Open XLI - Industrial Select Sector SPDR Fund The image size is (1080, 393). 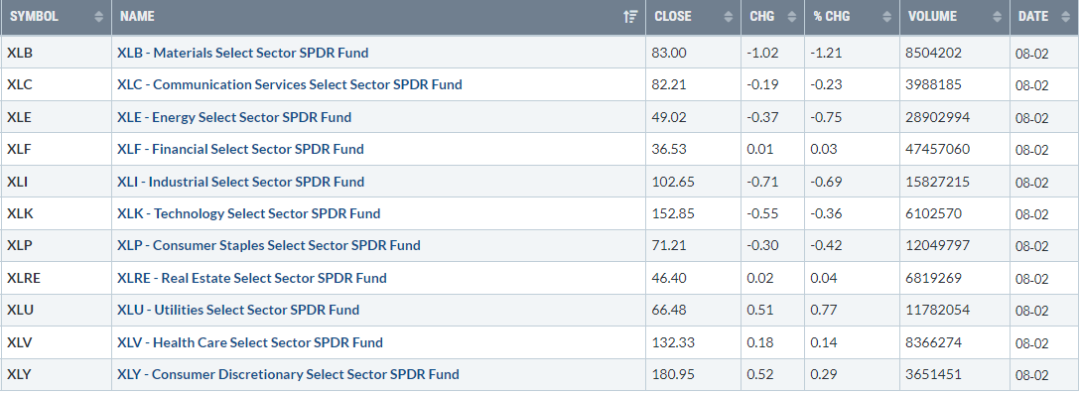pos(240,182)
